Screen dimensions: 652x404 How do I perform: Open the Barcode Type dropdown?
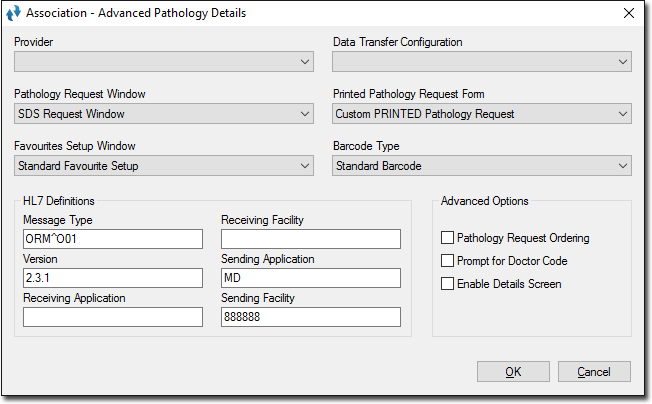482,166
